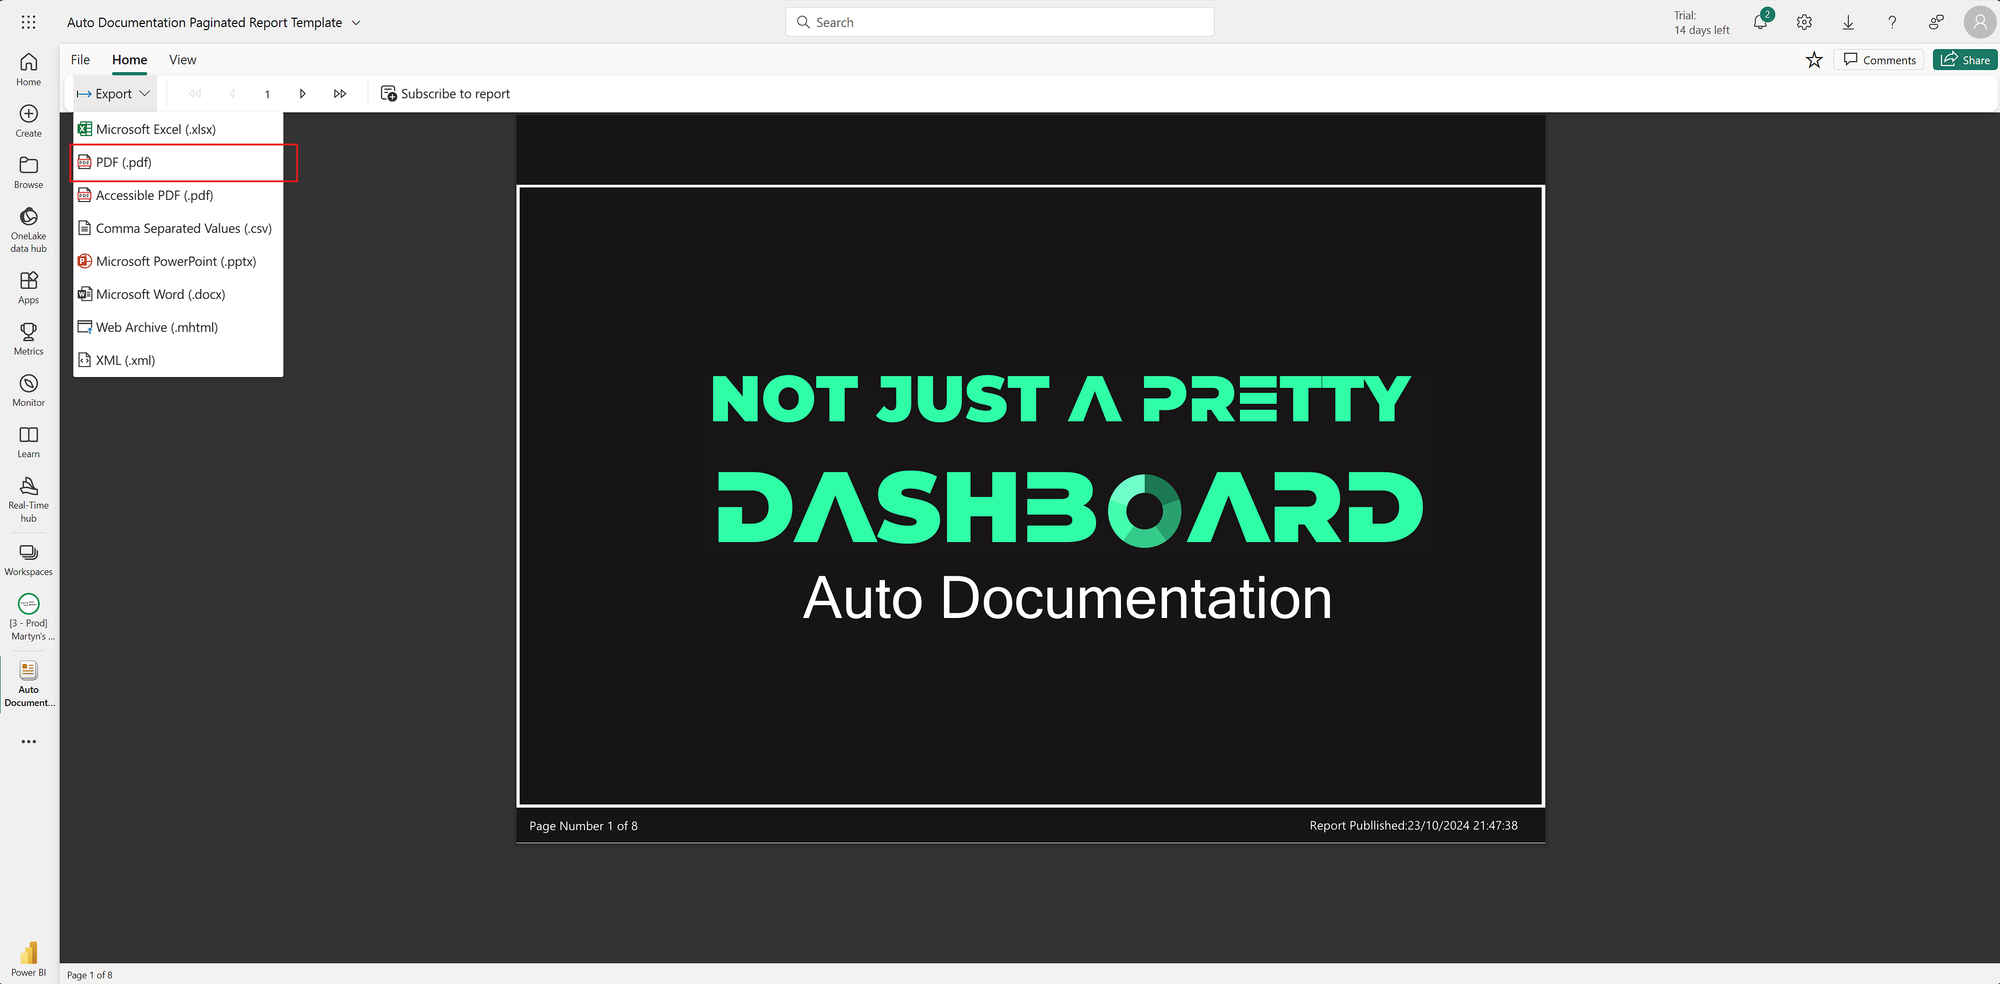The height and width of the screenshot is (984, 2000).
Task: Expand the report title dropdown chevron
Action: 356,23
